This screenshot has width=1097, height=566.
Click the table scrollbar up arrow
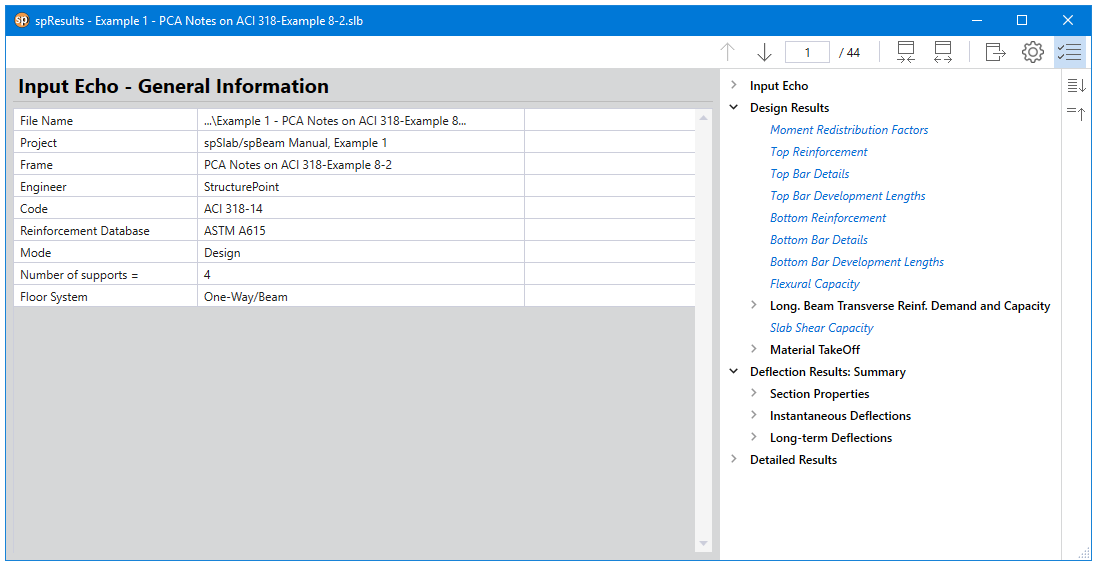[704, 118]
